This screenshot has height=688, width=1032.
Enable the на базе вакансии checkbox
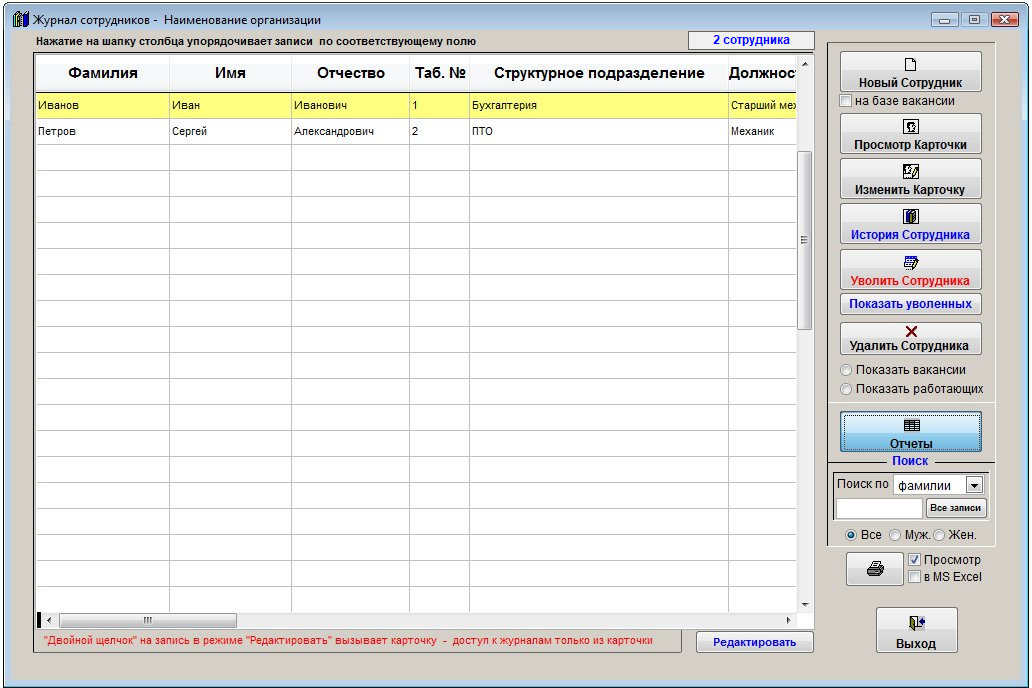[x=846, y=101]
